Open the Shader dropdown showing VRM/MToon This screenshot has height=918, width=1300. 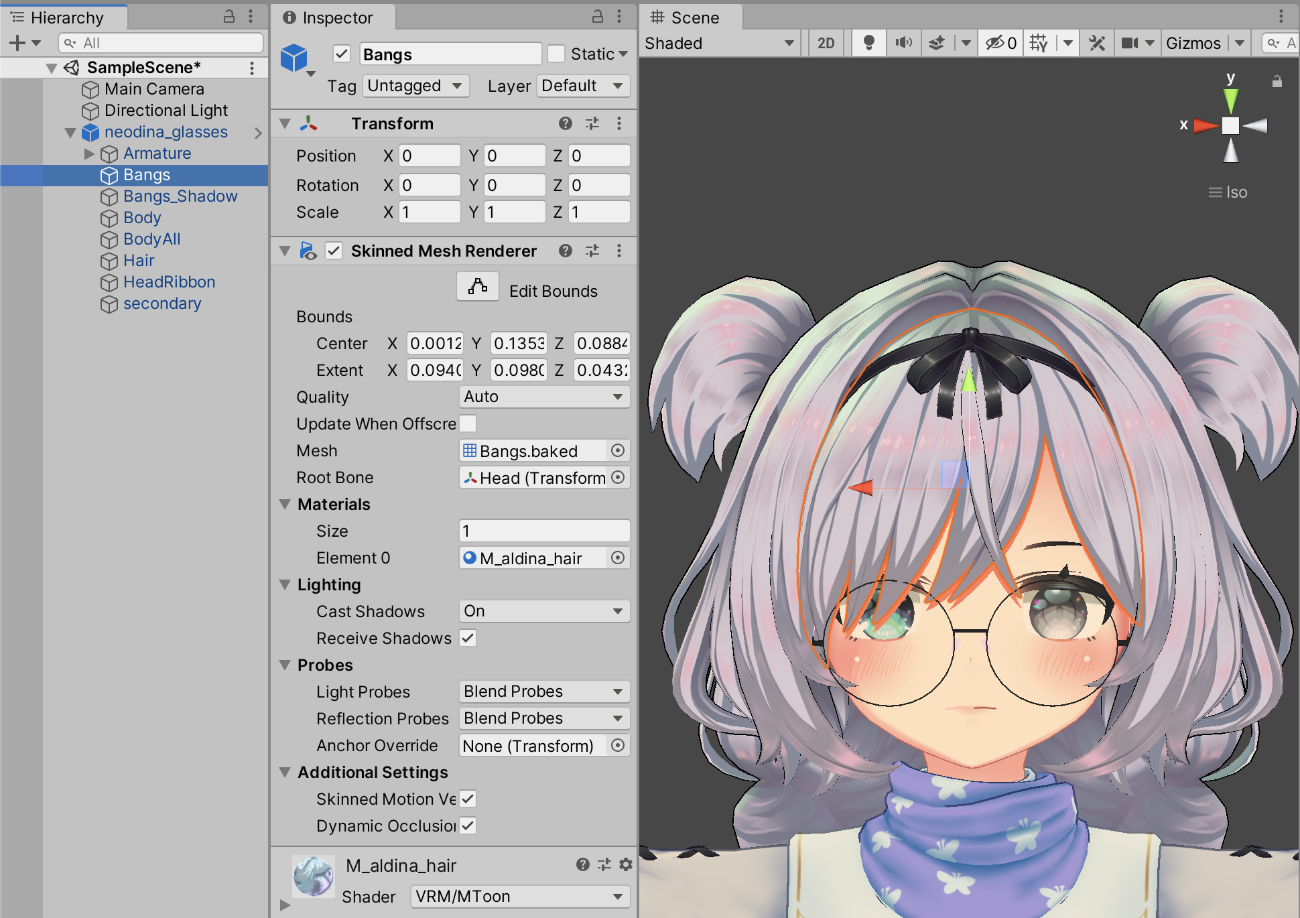click(x=520, y=896)
